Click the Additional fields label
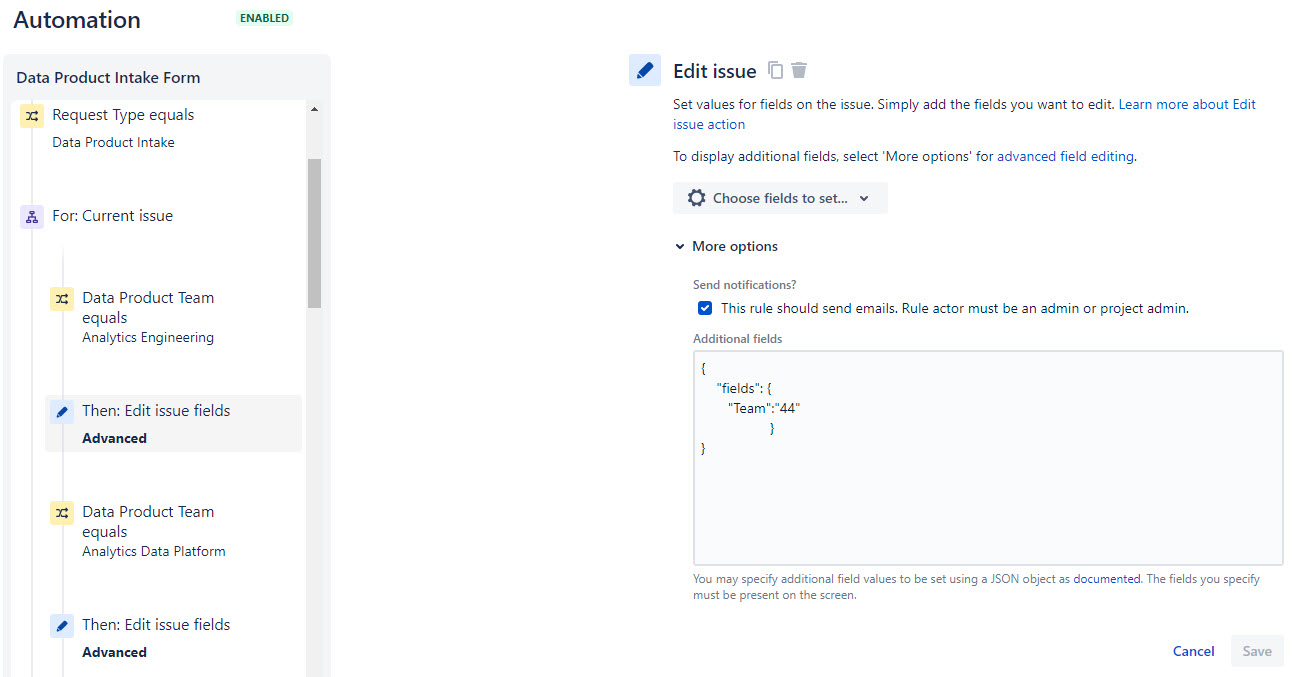The height and width of the screenshot is (677, 1304). pos(738,339)
